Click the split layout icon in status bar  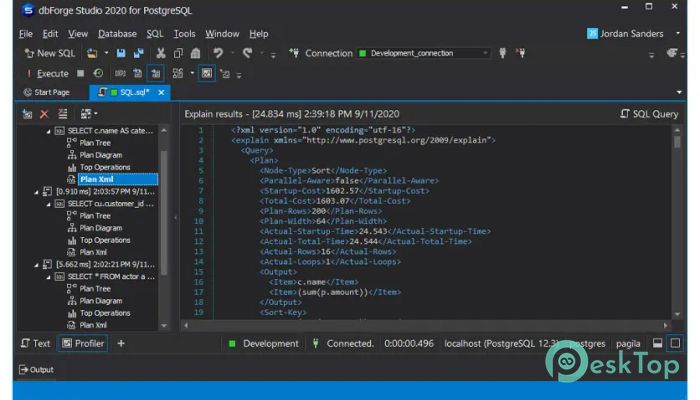pos(658,343)
